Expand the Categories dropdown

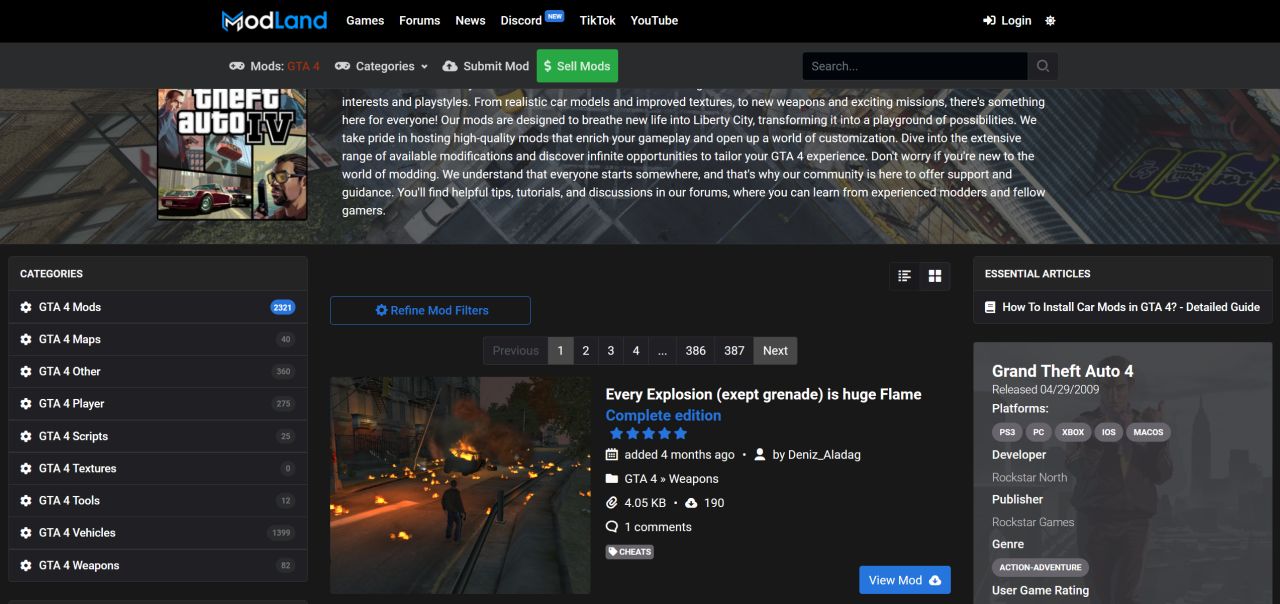click(x=381, y=66)
